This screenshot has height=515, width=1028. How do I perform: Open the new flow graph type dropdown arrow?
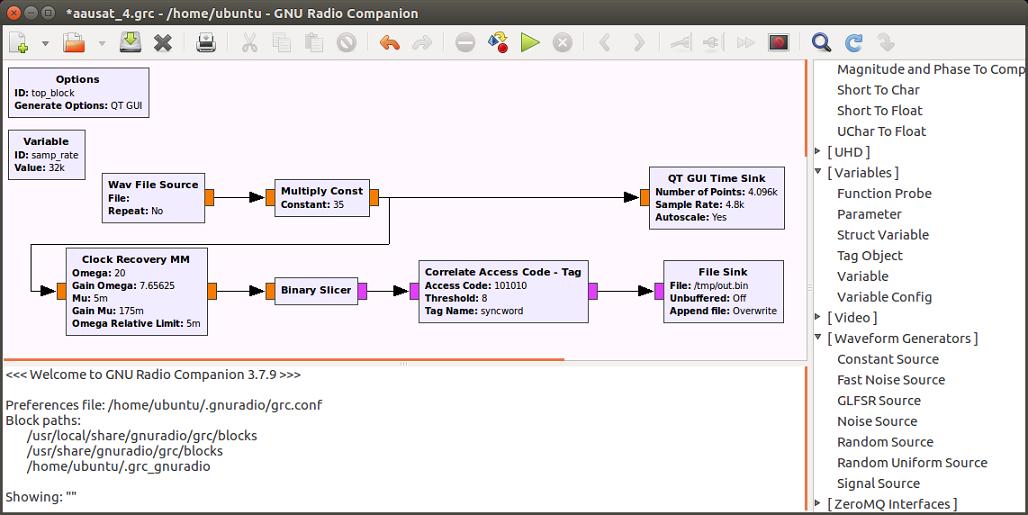point(45,44)
